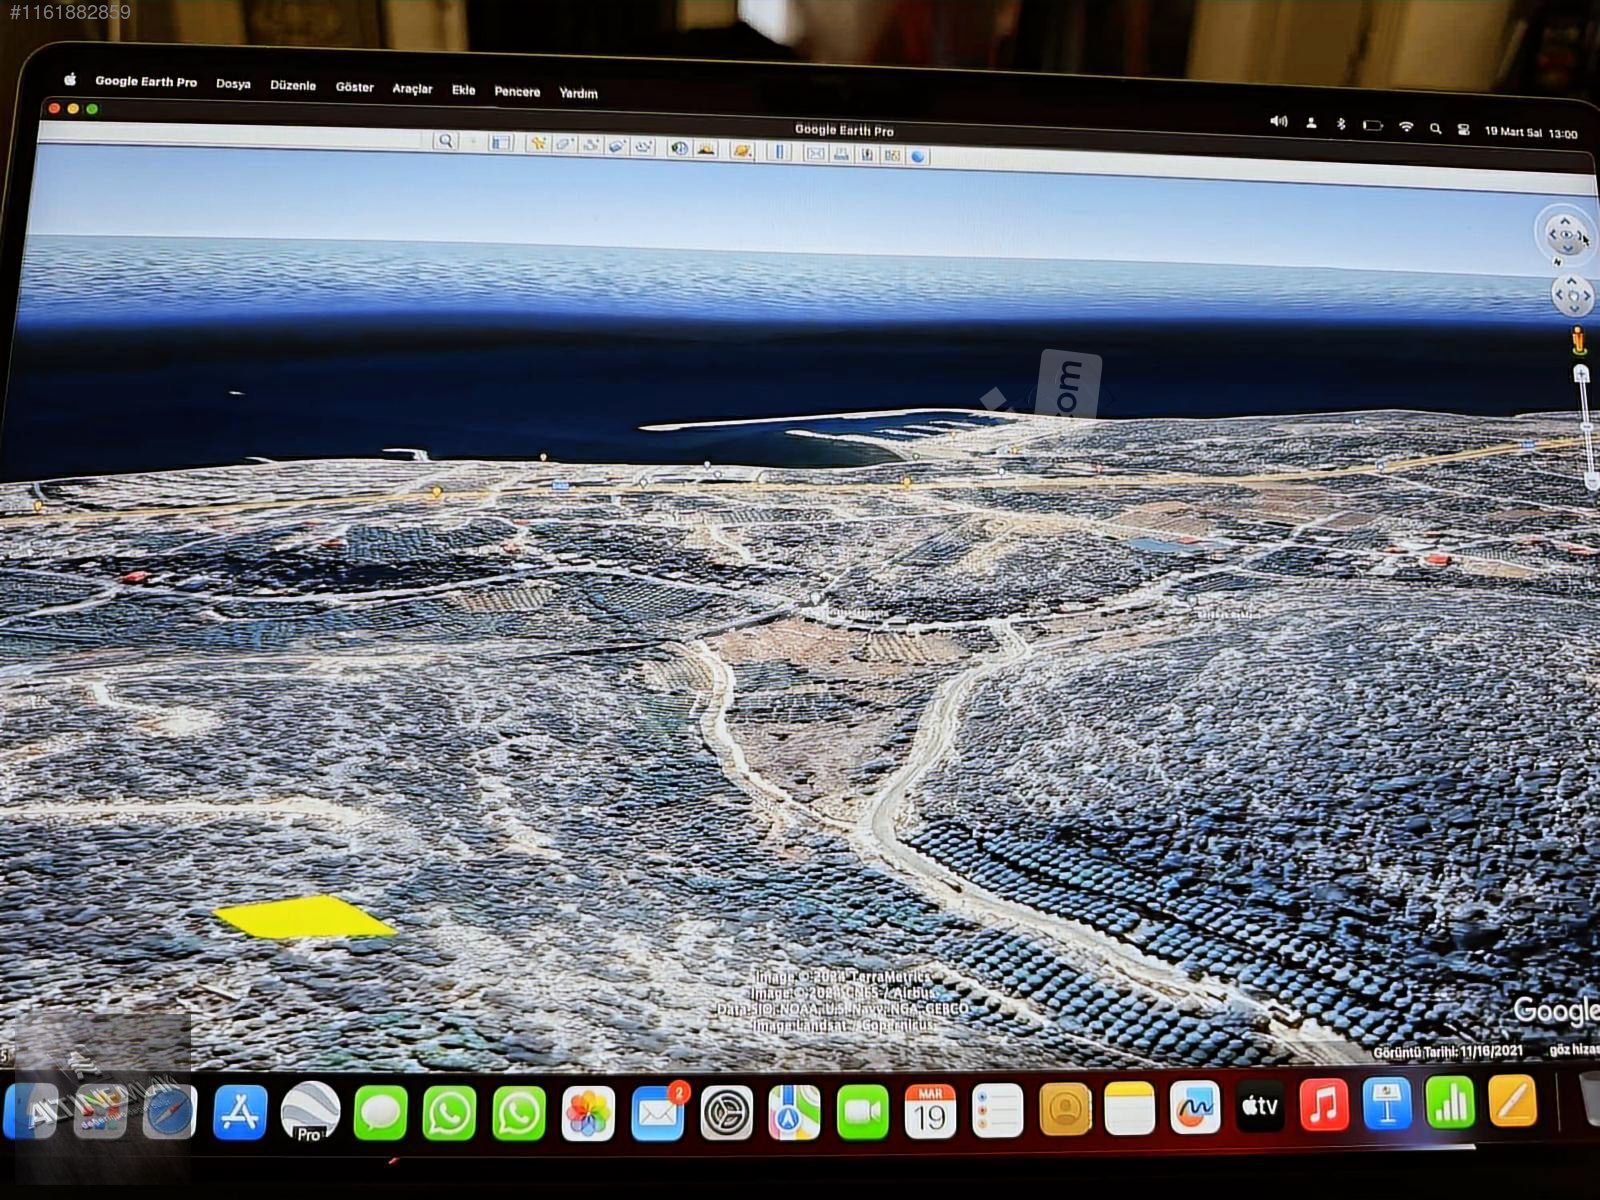Image resolution: width=1600 pixels, height=1200 pixels.
Task: Show historical imagery with the clock icon
Action: (x=679, y=148)
